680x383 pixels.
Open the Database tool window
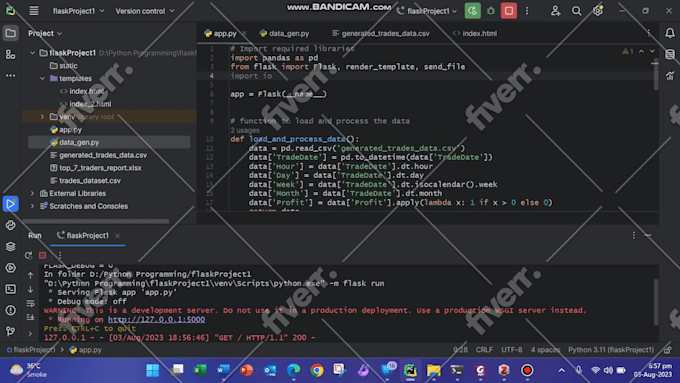click(670, 54)
